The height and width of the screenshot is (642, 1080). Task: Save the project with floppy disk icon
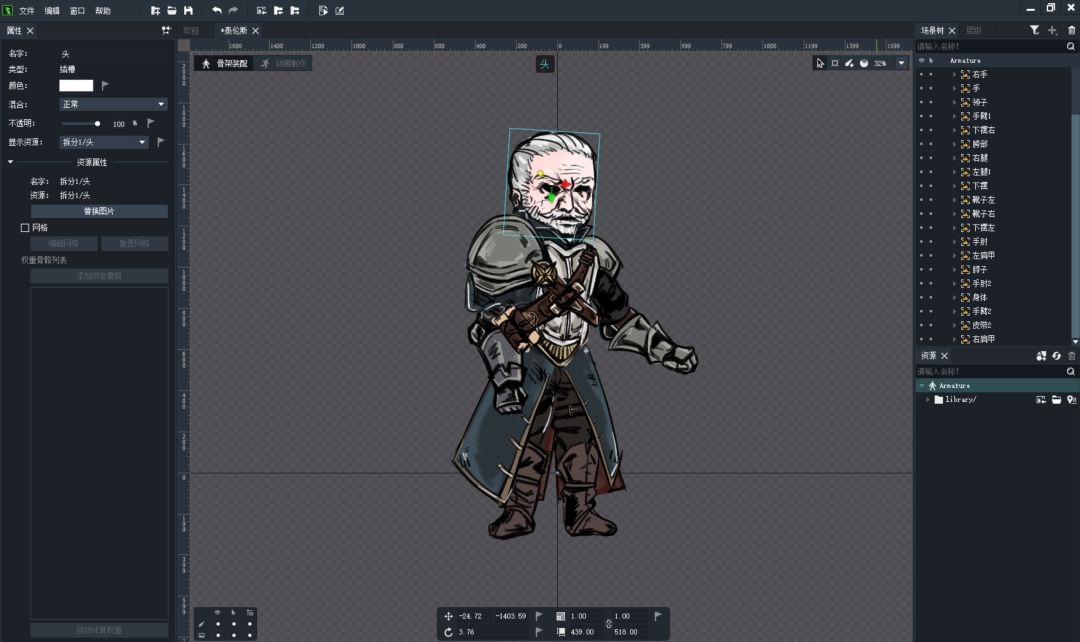point(188,10)
